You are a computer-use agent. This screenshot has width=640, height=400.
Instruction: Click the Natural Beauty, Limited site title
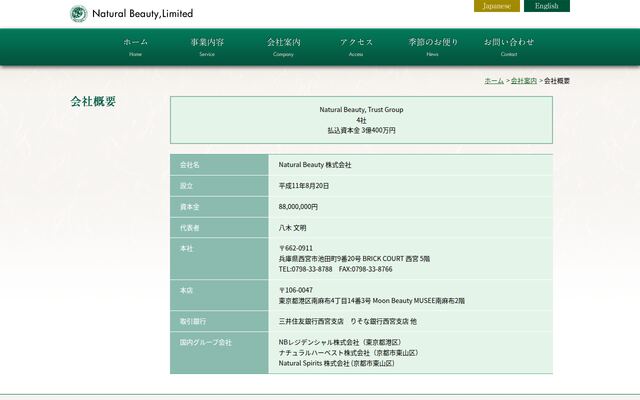click(142, 14)
